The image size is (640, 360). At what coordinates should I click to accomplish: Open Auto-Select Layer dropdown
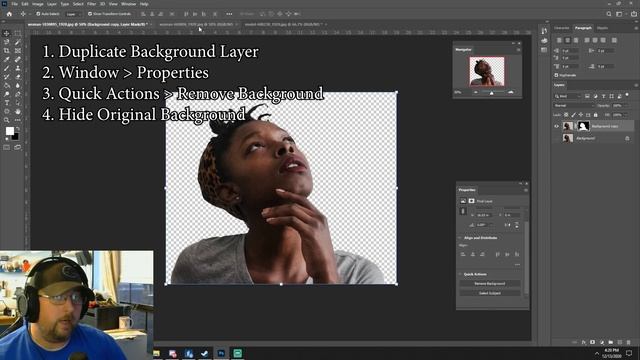coord(73,14)
